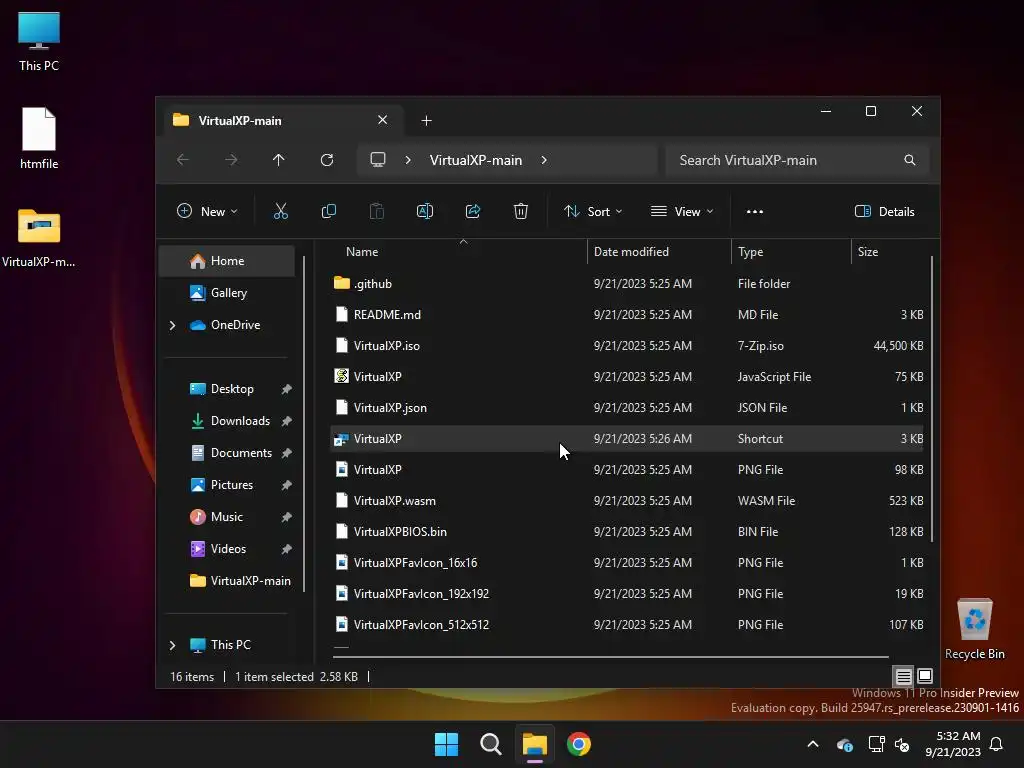The height and width of the screenshot is (768, 1024).
Task: Switch to details list layout icon
Action: click(x=903, y=676)
